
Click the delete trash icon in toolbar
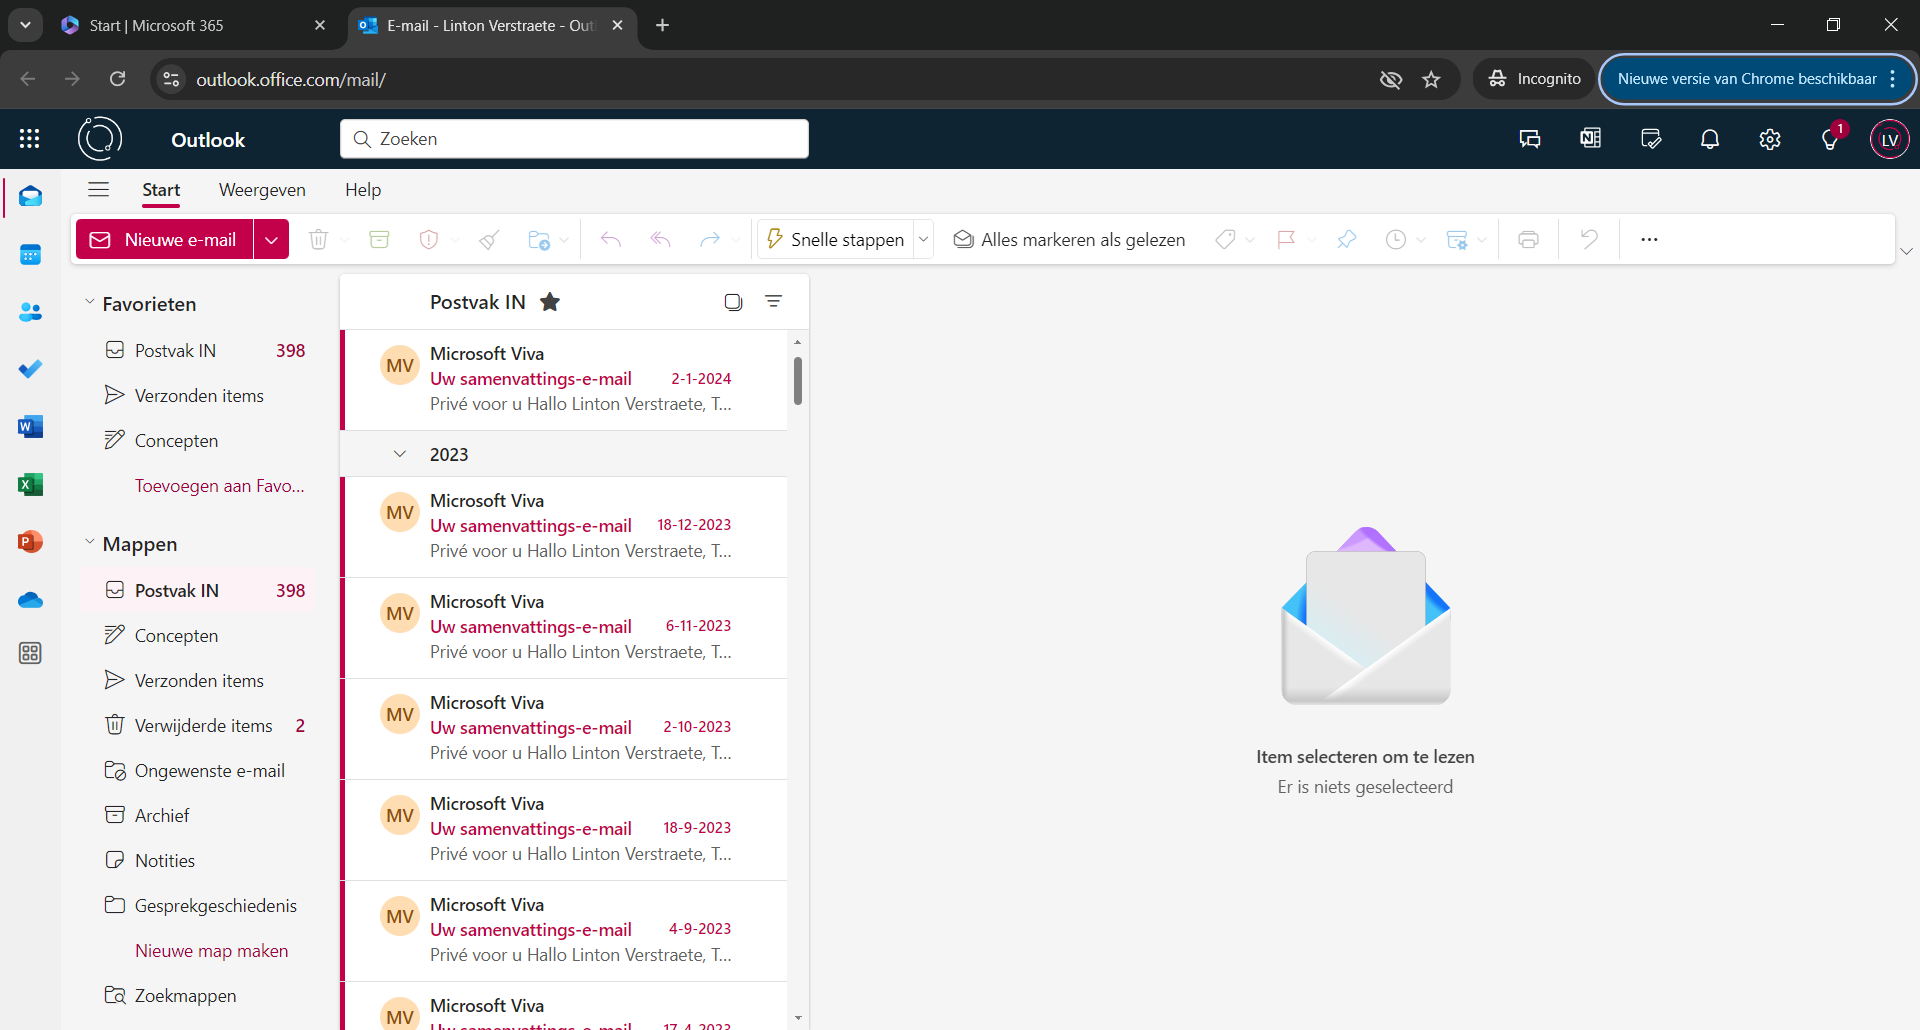[318, 239]
